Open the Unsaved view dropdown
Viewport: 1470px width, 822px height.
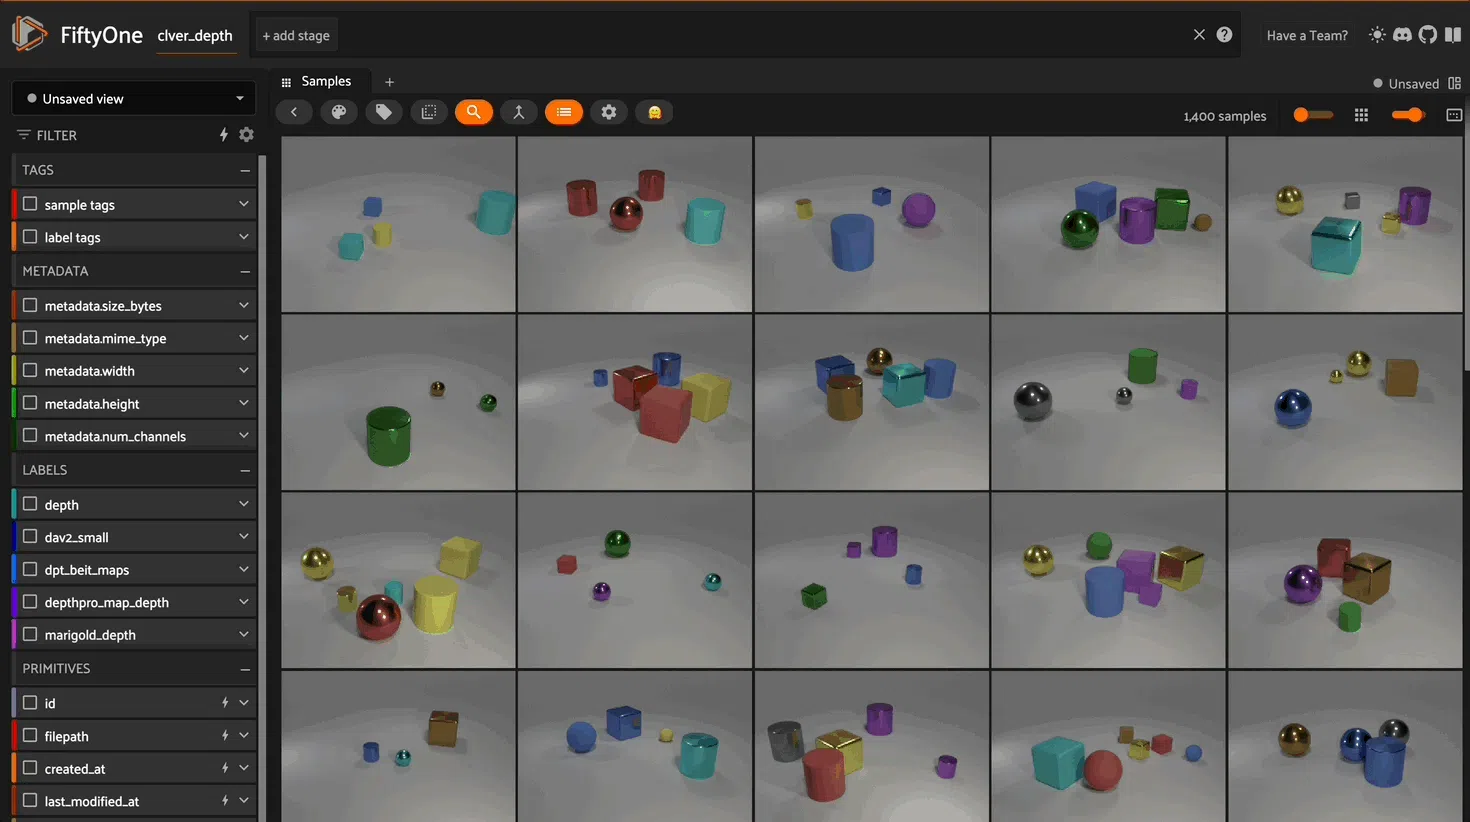point(134,98)
